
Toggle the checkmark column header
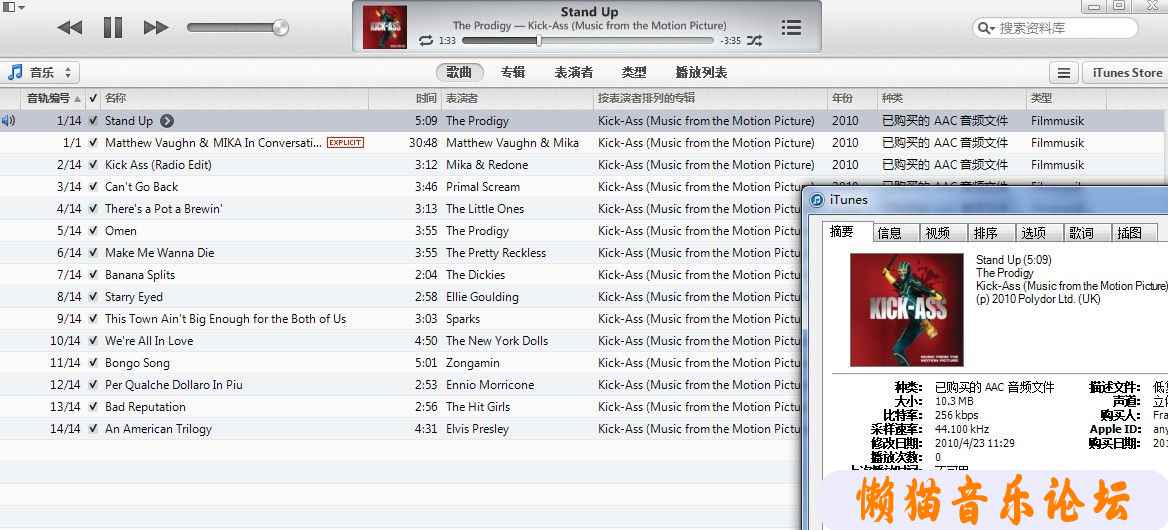(x=93, y=98)
